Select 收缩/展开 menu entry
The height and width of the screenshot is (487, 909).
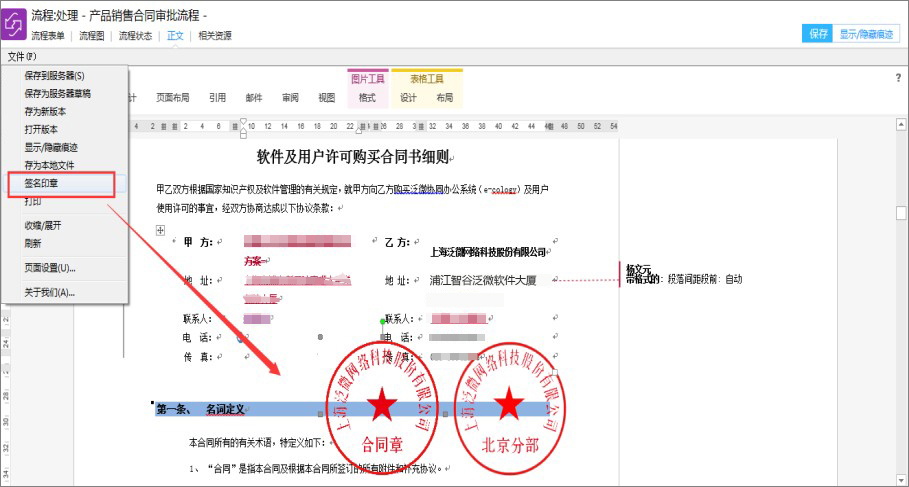click(42, 226)
